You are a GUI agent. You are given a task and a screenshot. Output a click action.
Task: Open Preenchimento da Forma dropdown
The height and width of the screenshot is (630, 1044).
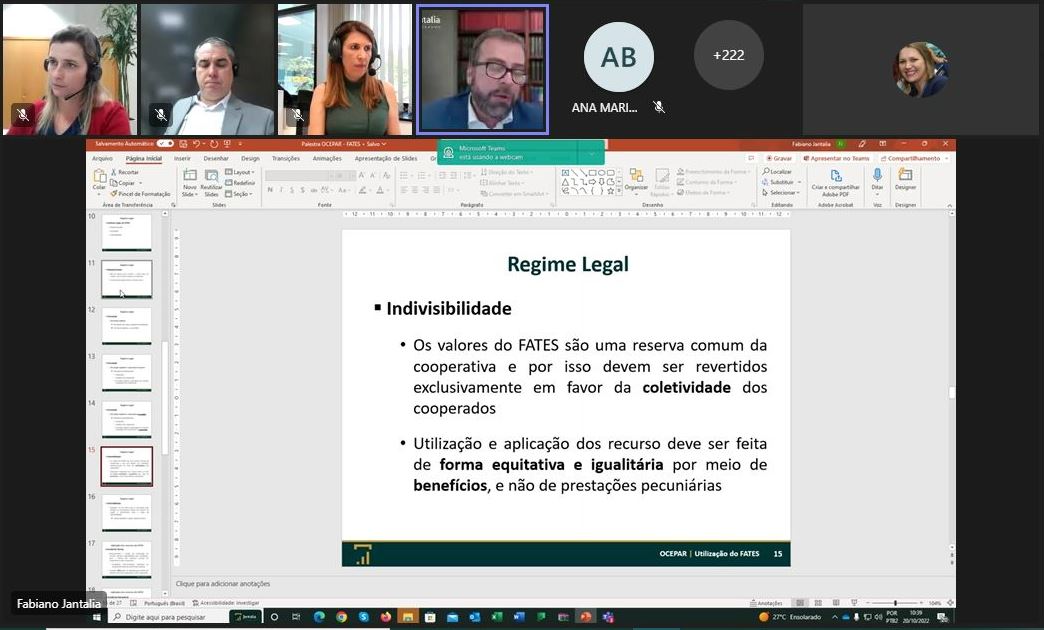tap(712, 172)
